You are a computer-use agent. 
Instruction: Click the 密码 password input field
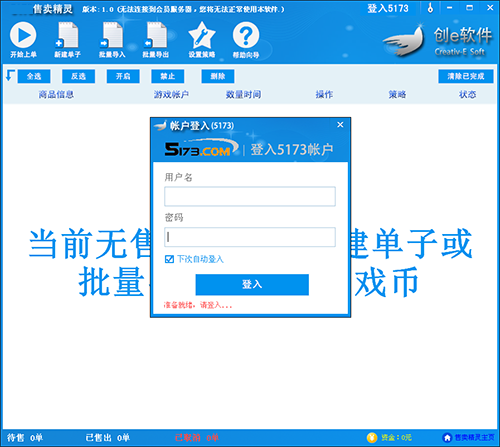click(x=250, y=237)
